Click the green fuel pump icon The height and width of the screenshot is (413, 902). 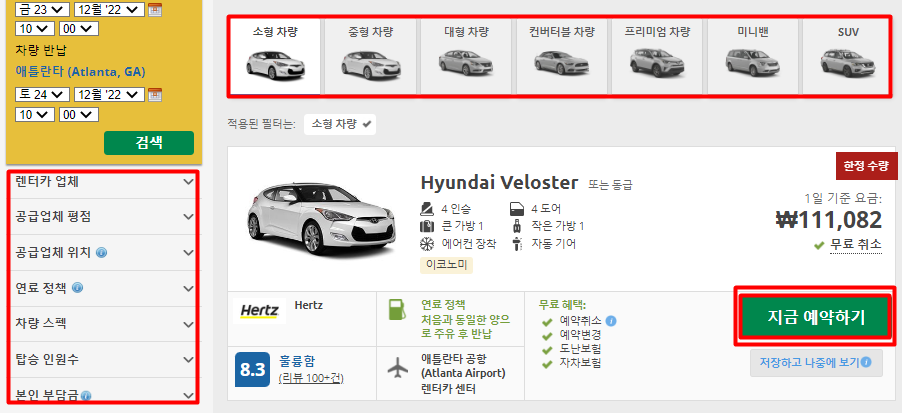(x=396, y=308)
